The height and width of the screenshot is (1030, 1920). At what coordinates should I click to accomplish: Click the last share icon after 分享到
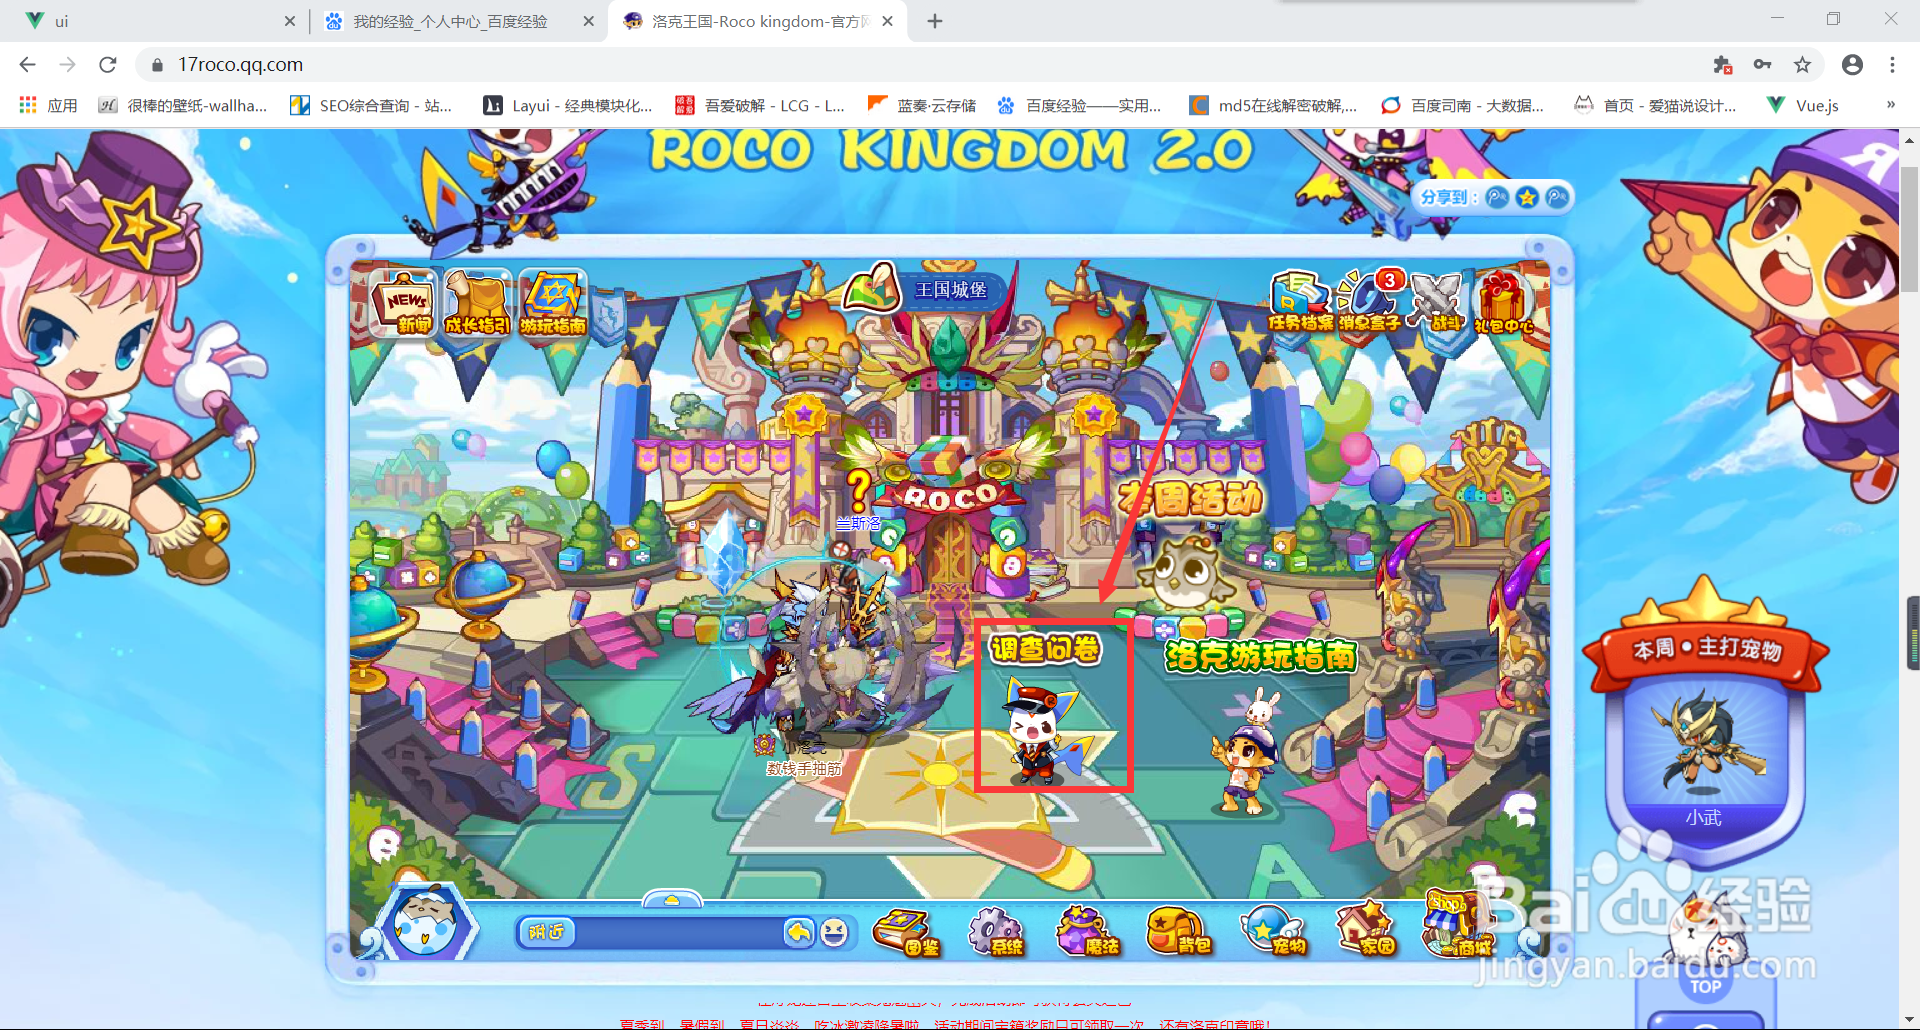[x=1557, y=197]
